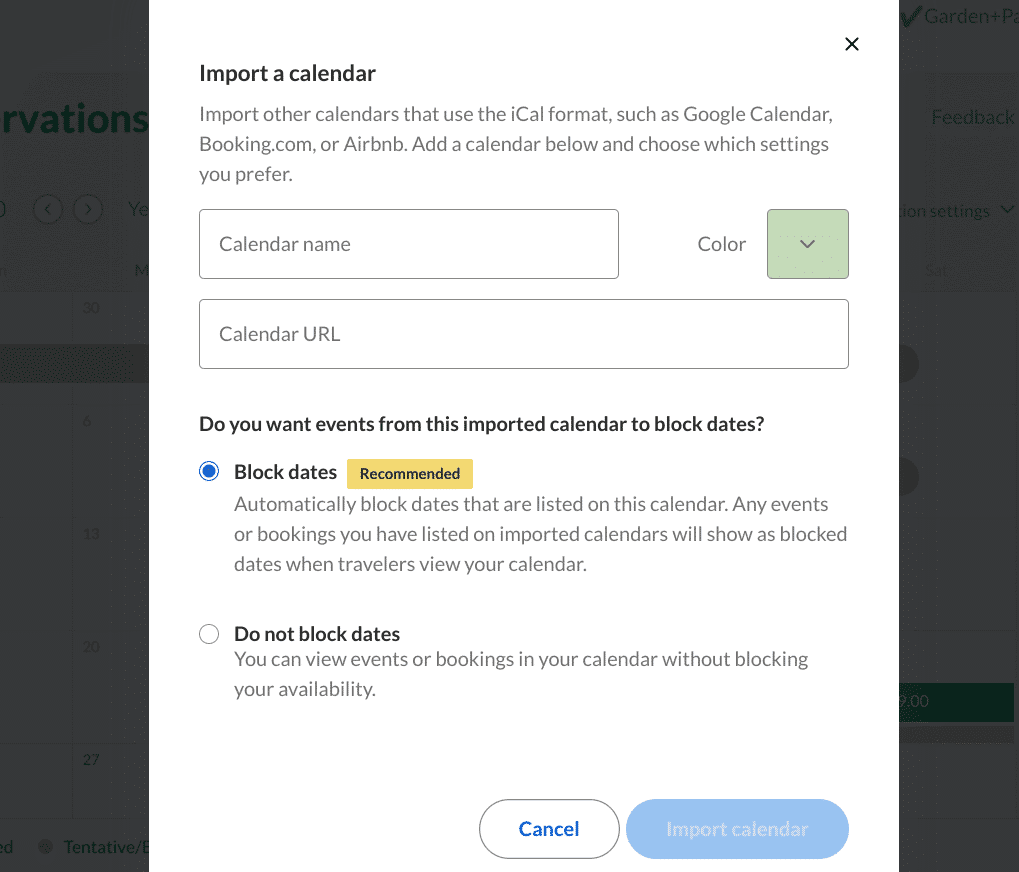This screenshot has width=1019, height=872.
Task: Click the Calendar URL field
Action: [x=524, y=333]
